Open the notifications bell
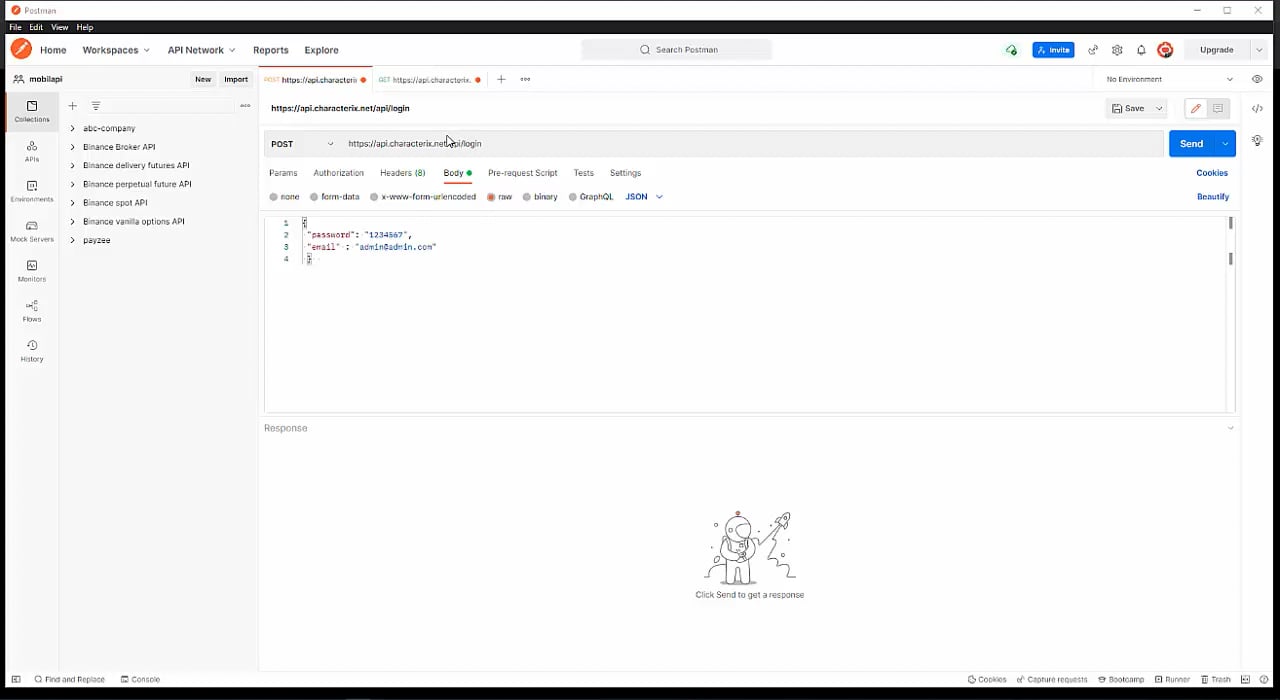 (x=1141, y=50)
